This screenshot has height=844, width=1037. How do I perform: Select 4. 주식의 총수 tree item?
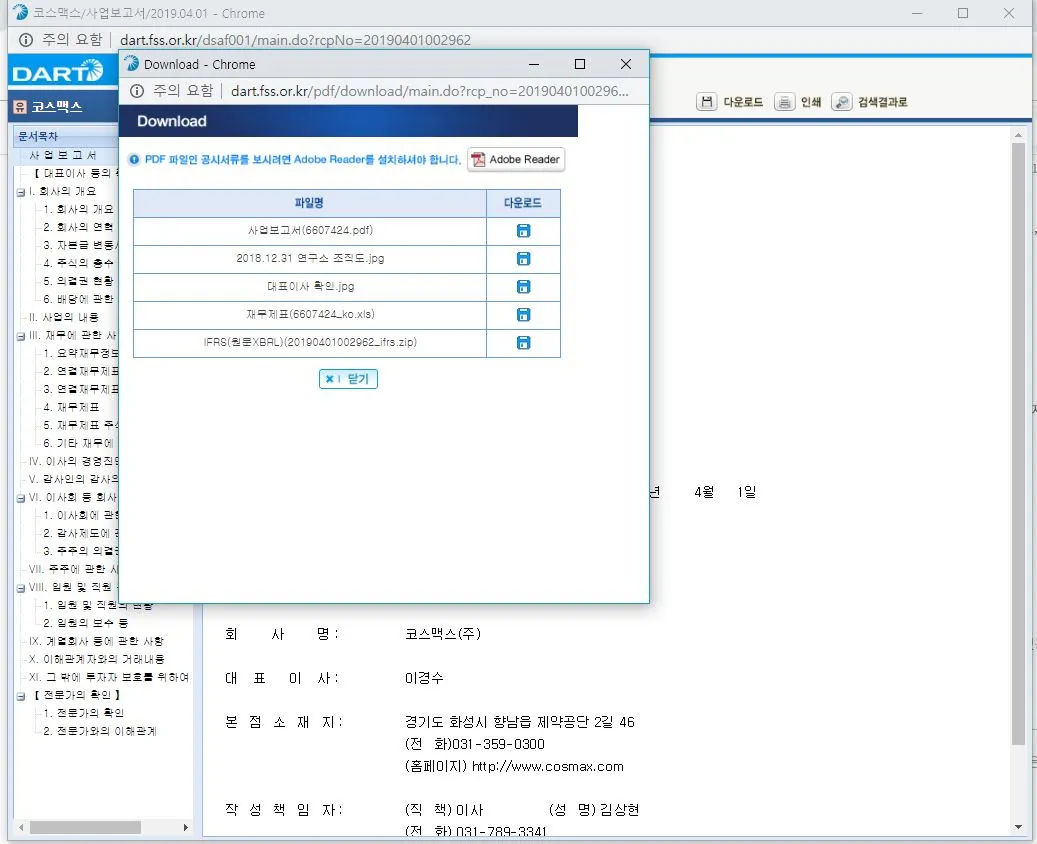click(x=78, y=263)
